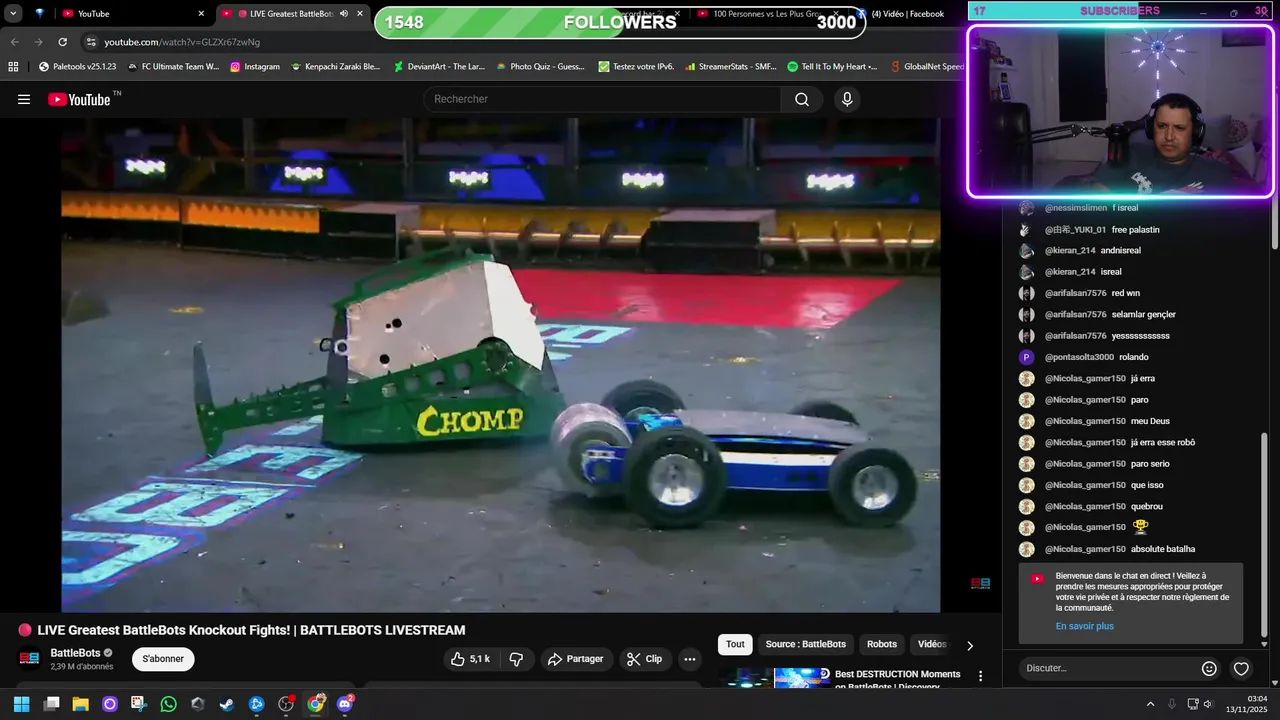
Task: Open the Chrome apps grid in bookmarks bar
Action: (13, 67)
